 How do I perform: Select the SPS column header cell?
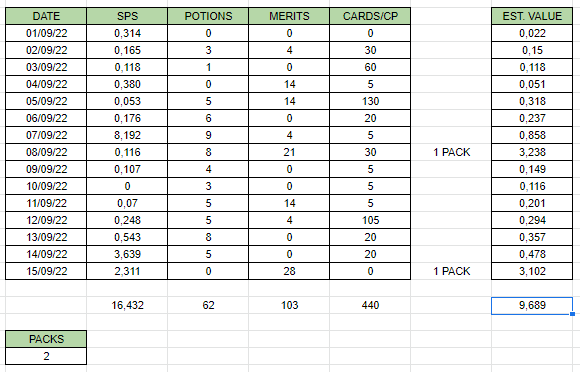127,16
